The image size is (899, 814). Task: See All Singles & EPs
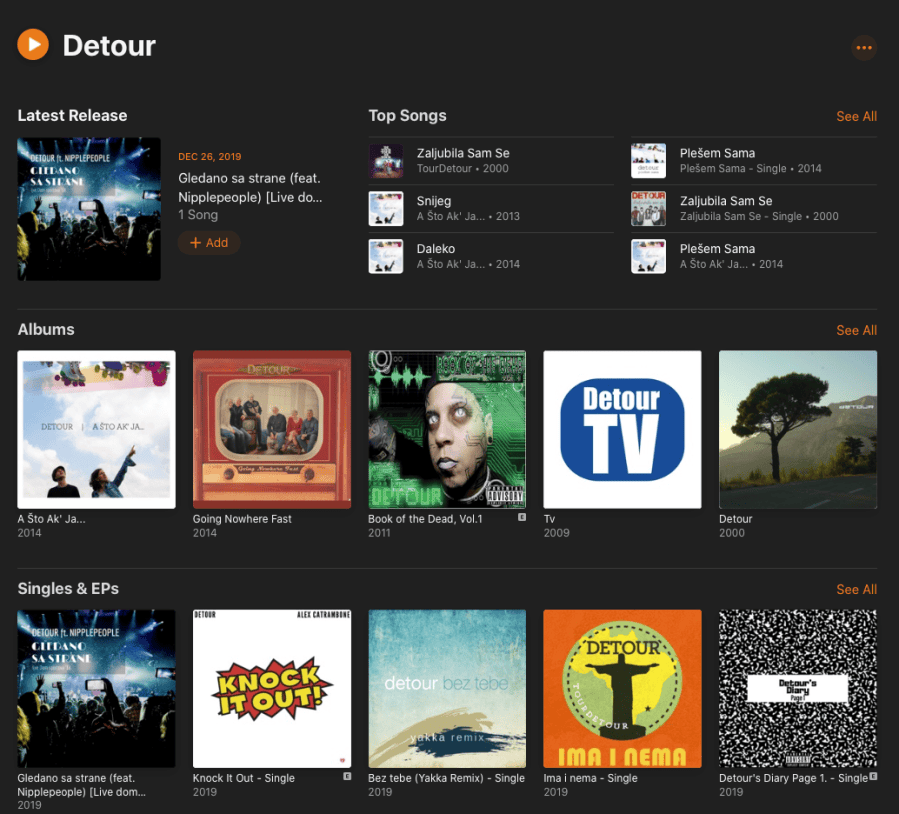pos(856,589)
